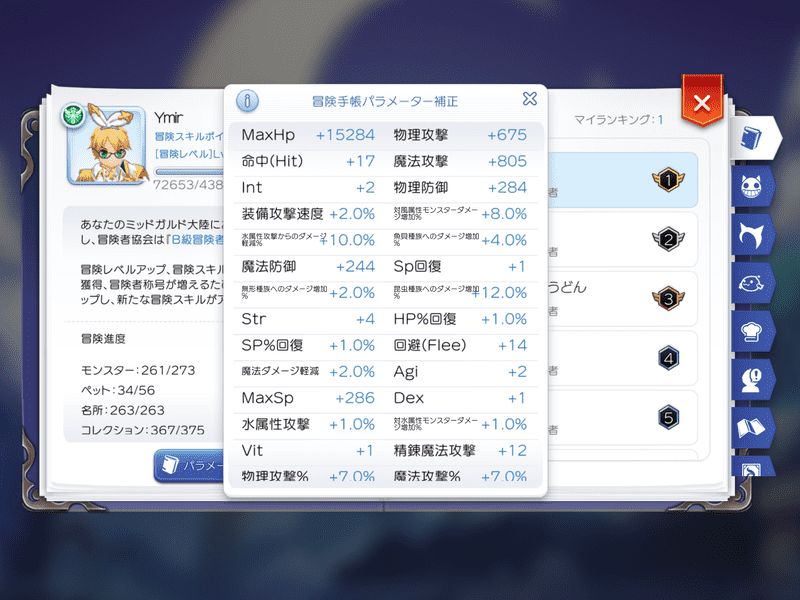Click the info icon in parameter popup
This screenshot has height=600, width=800.
[x=247, y=101]
